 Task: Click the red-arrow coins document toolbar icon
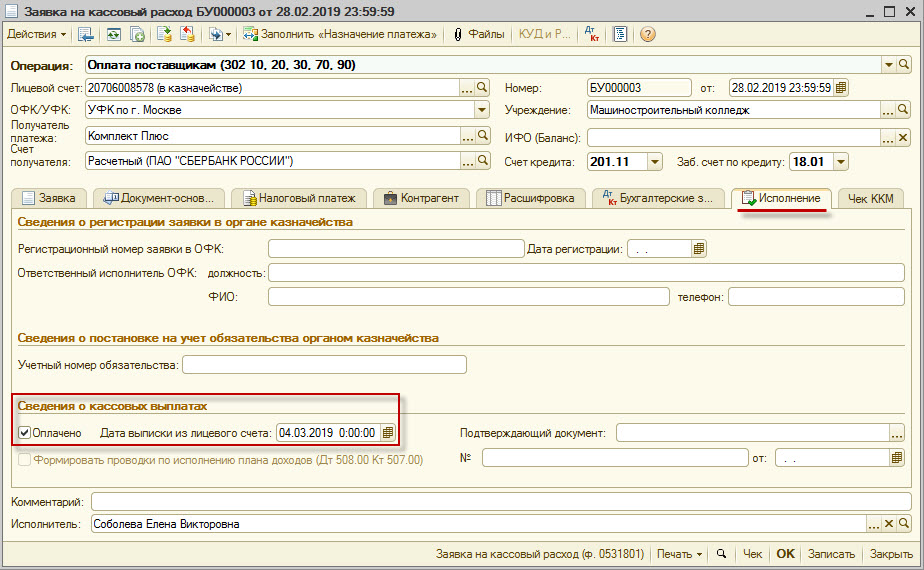(187, 34)
